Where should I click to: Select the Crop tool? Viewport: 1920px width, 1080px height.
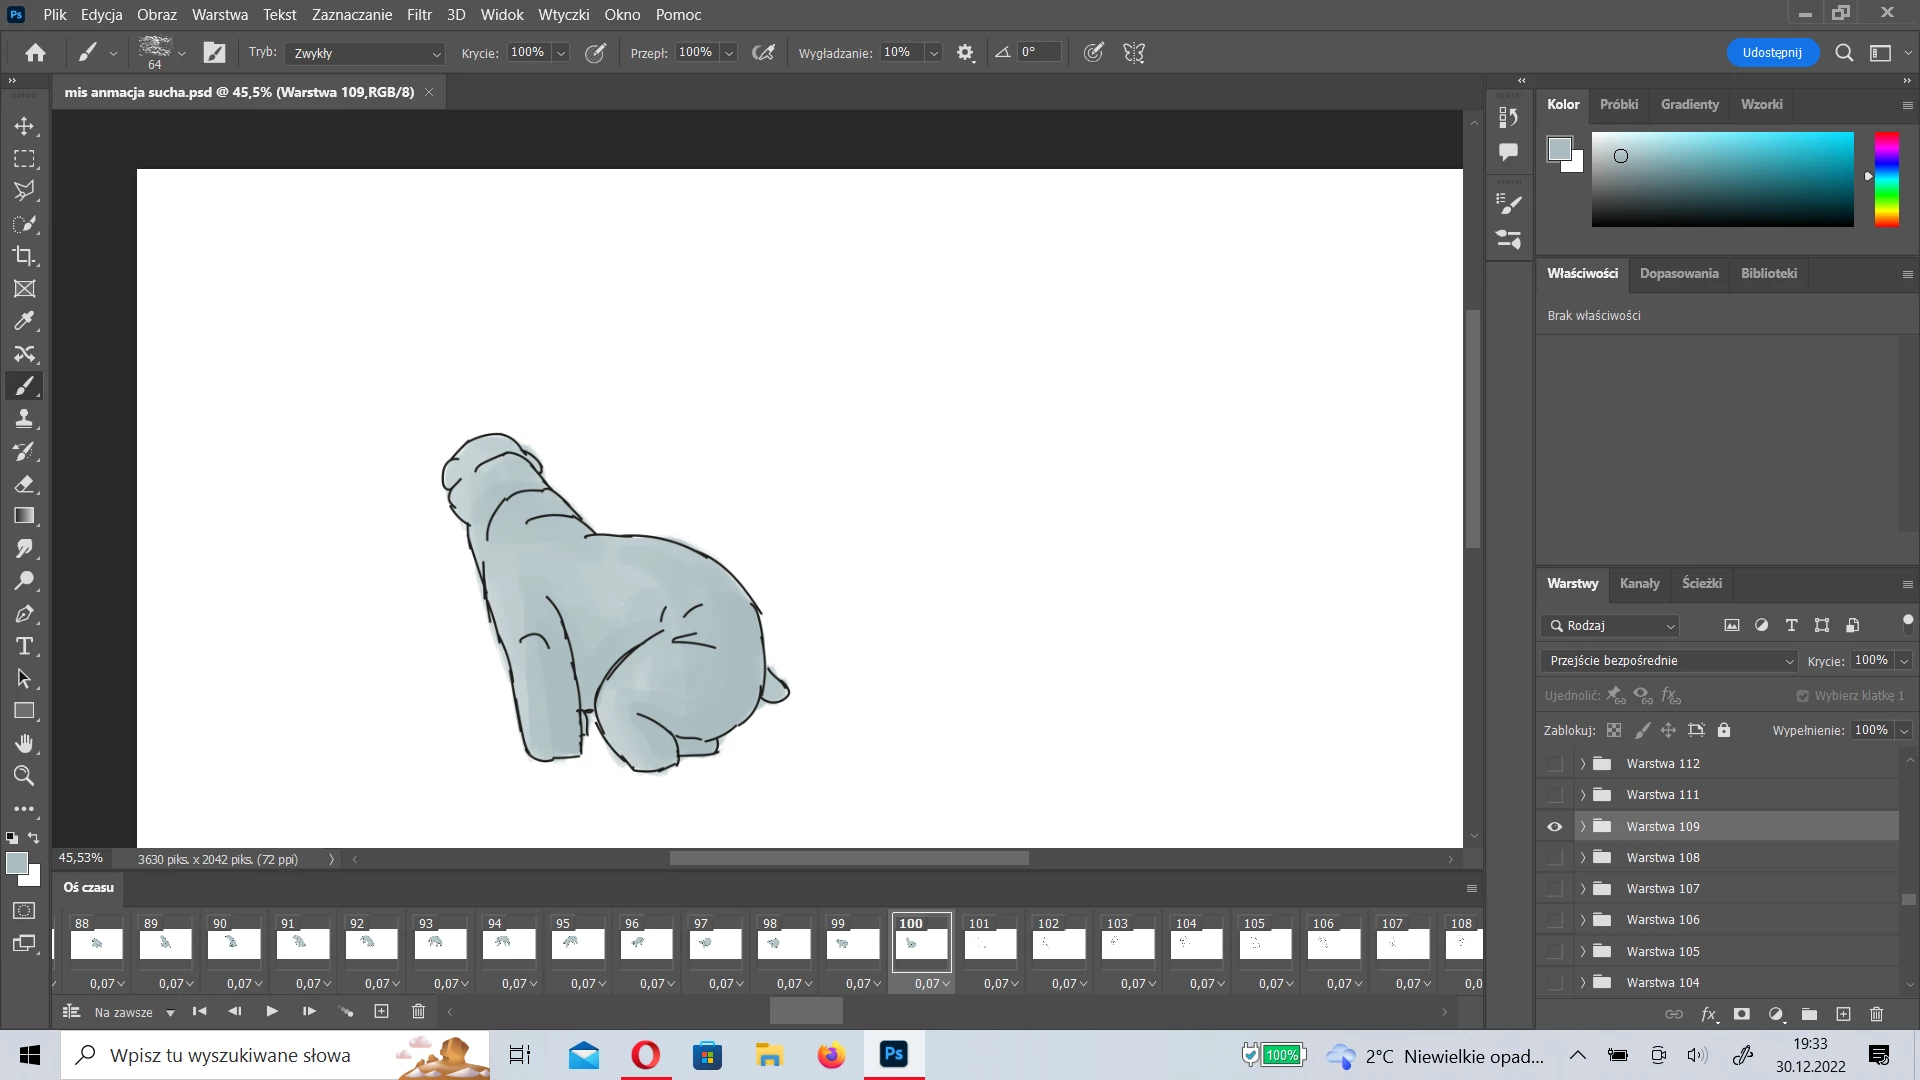pyautogui.click(x=24, y=256)
